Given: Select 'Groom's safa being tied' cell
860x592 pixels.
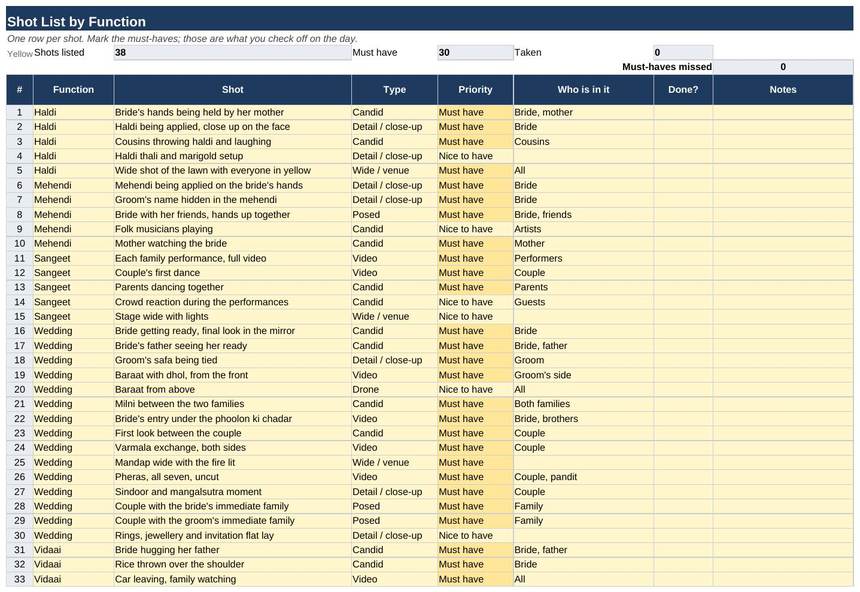Looking at the screenshot, I should (x=233, y=360).
